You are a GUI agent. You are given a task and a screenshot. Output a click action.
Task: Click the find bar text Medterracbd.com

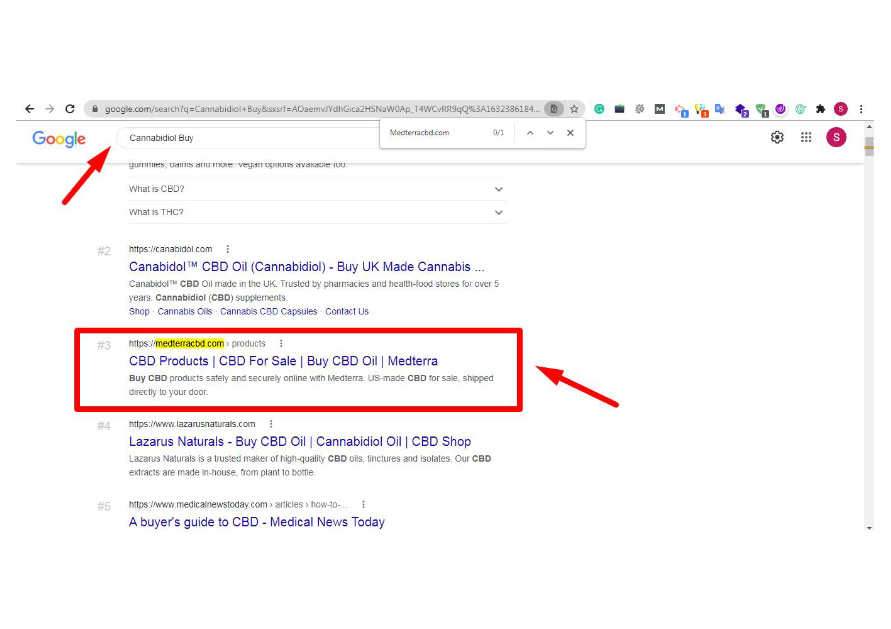[419, 132]
